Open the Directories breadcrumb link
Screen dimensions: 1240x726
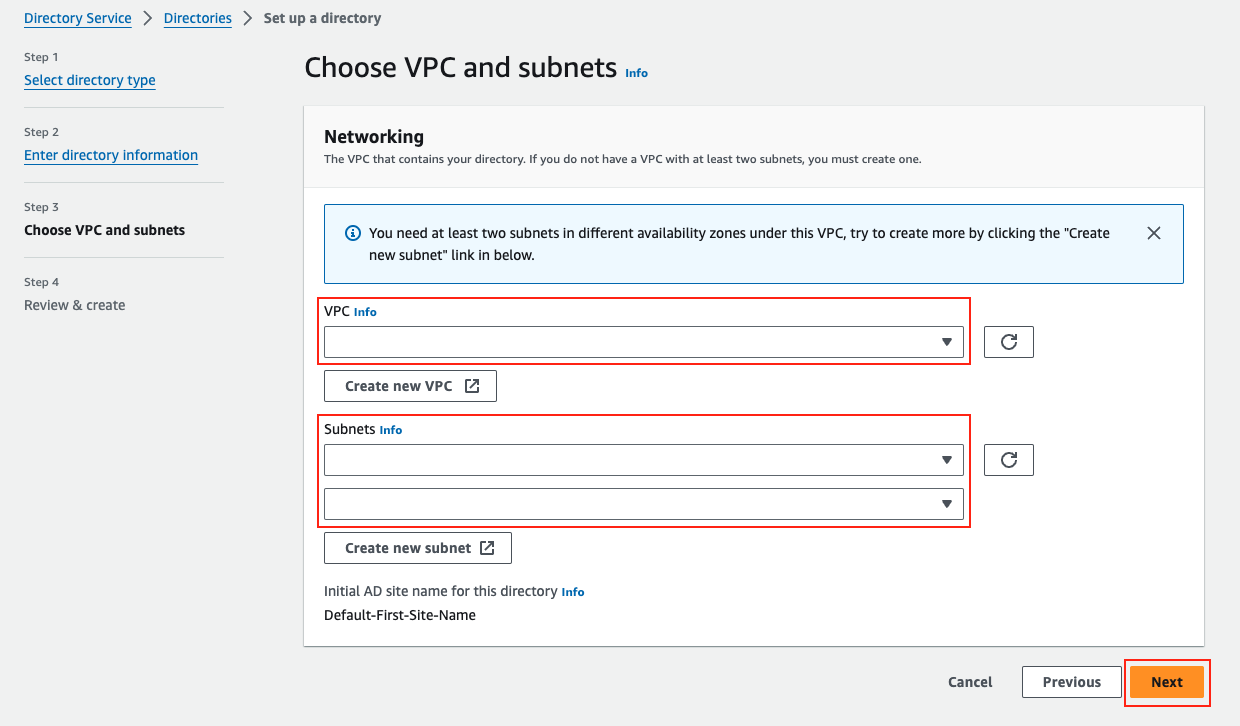[198, 18]
